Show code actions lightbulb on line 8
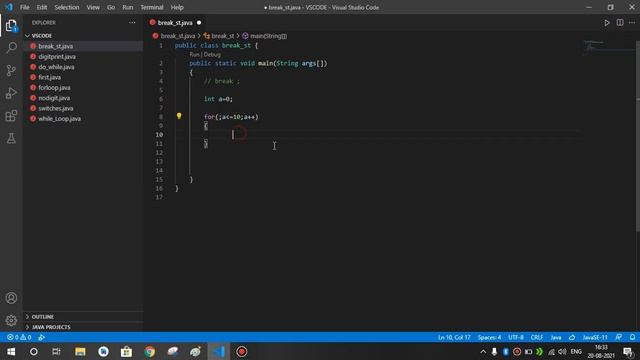The width and height of the screenshot is (640, 360). pyautogui.click(x=179, y=116)
